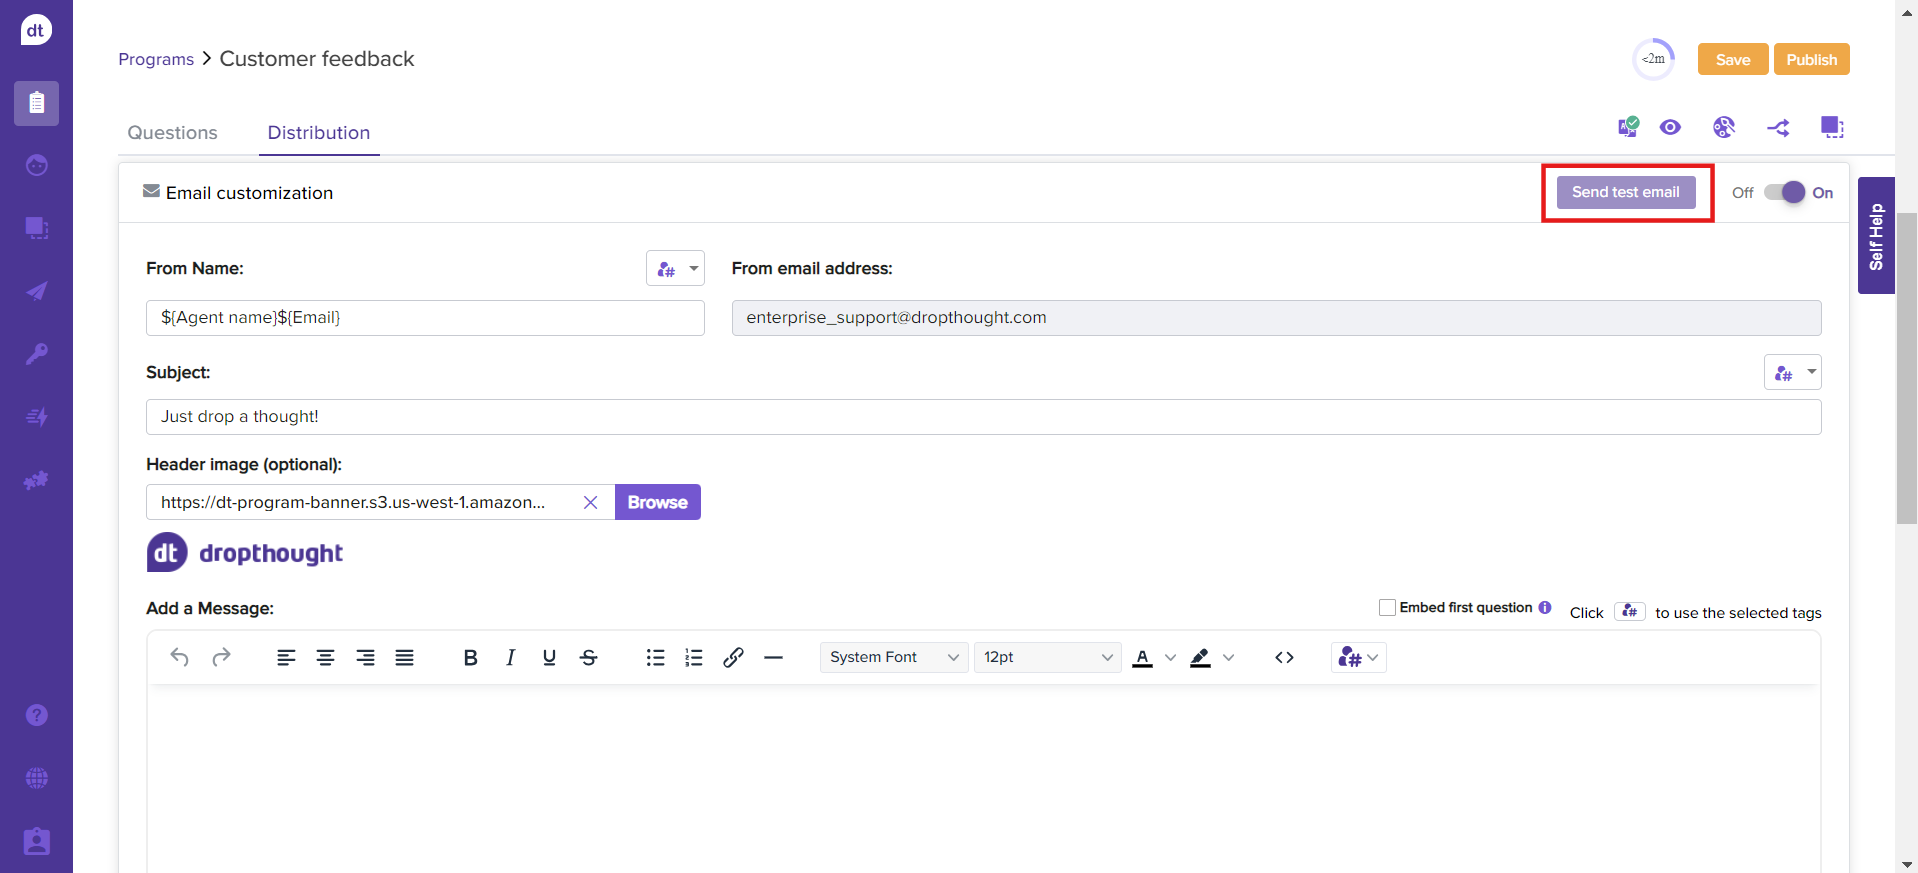Open the Subject tags dropdown

pyautogui.click(x=1792, y=373)
